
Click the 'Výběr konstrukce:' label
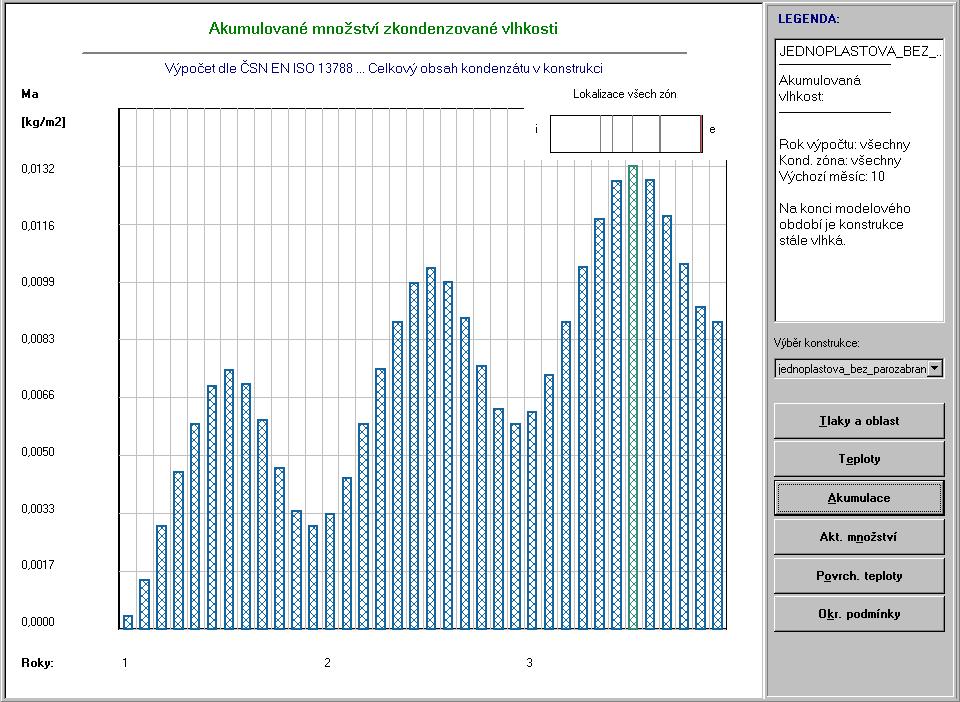tap(817, 343)
